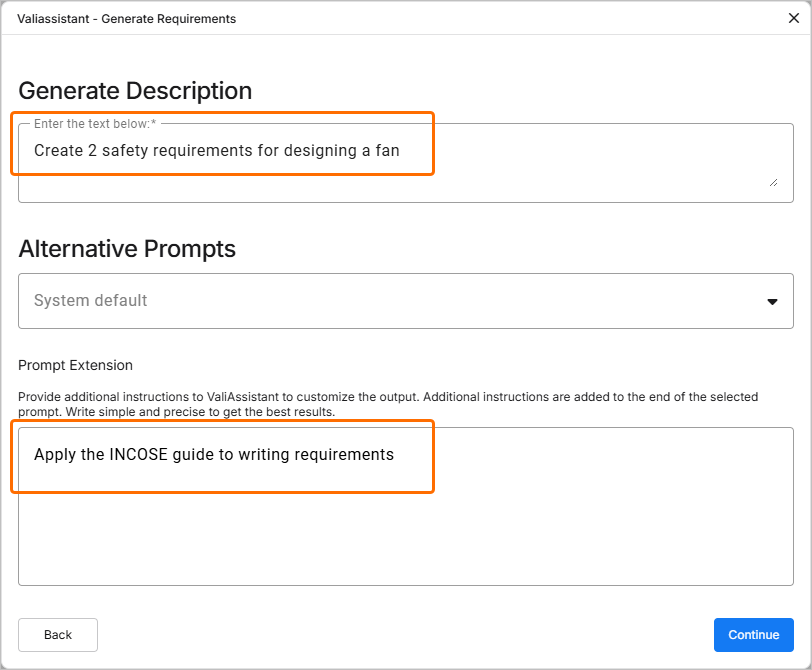This screenshot has width=812, height=670.
Task: Click the blue Continue button
Action: (x=753, y=635)
